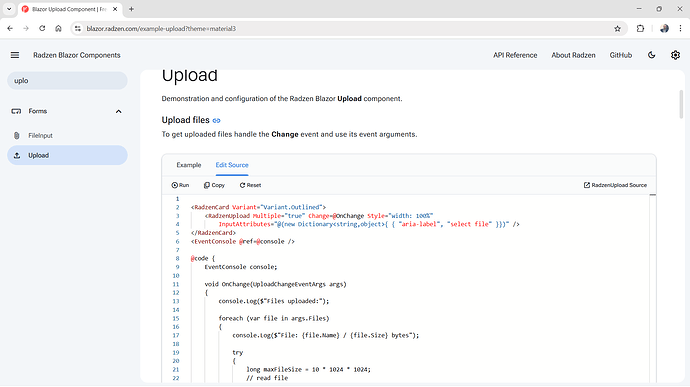Reset the edited source
The width and height of the screenshot is (690, 387).
(x=250, y=185)
